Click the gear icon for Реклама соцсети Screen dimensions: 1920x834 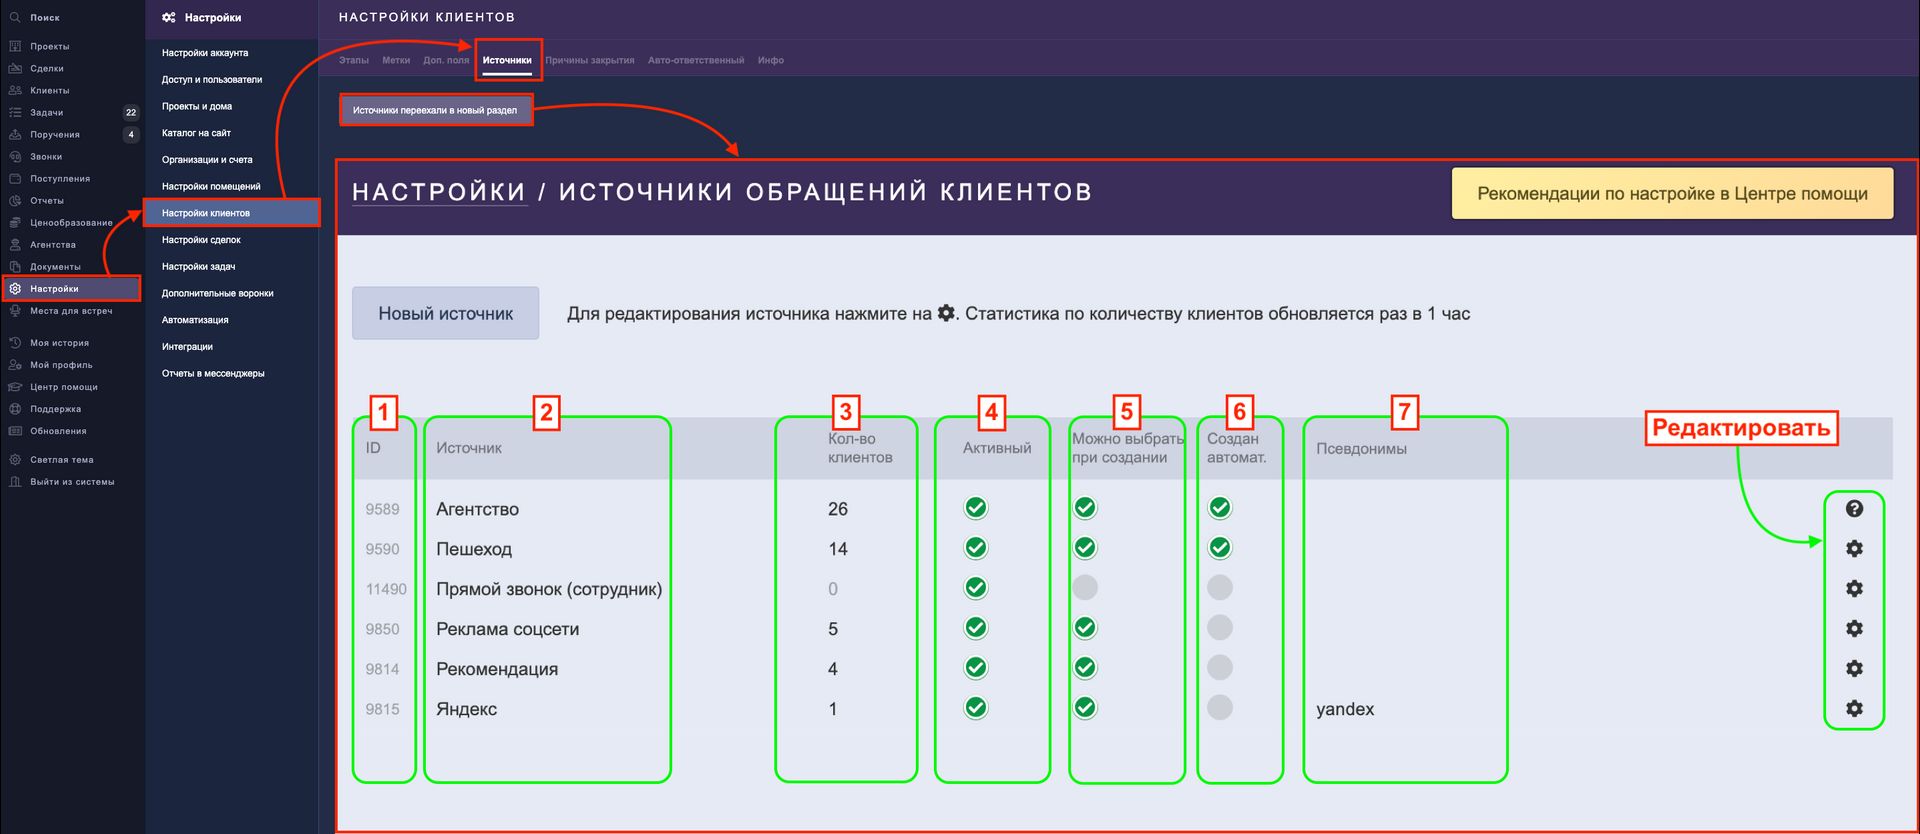click(1854, 628)
